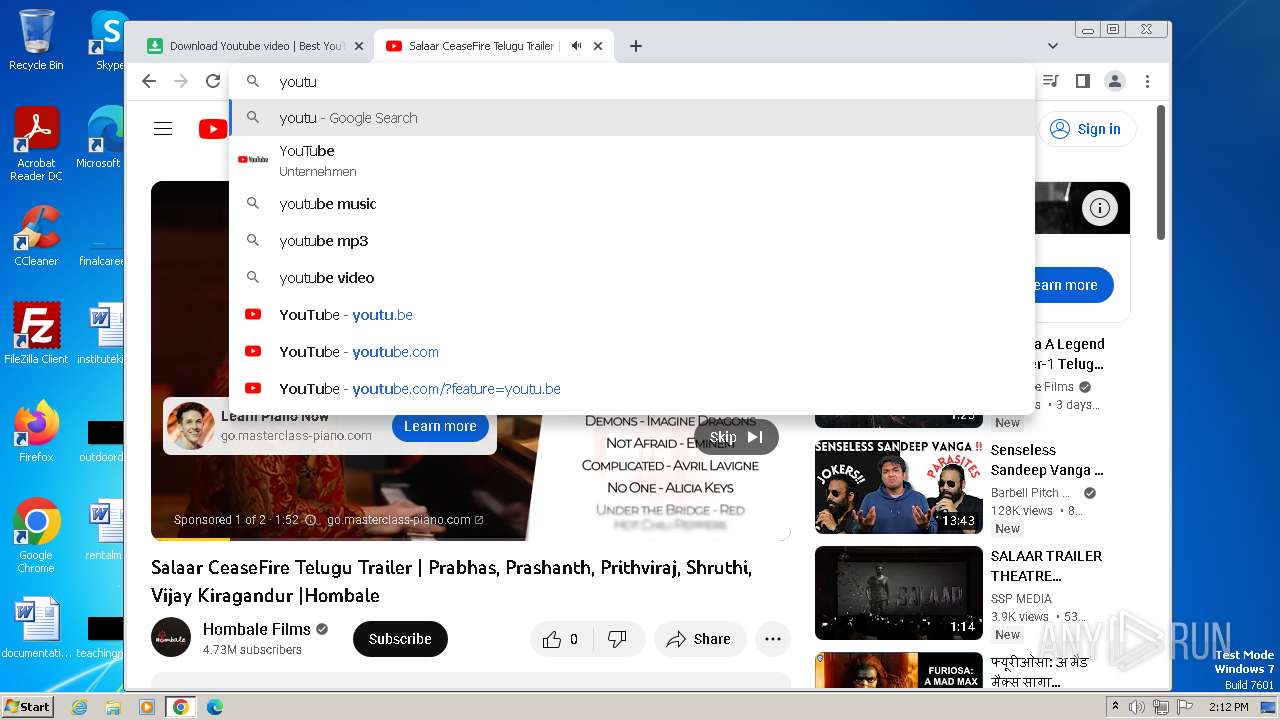The width and height of the screenshot is (1280, 720).
Task: Click the Chrome taskbar icon
Action: coord(181,707)
